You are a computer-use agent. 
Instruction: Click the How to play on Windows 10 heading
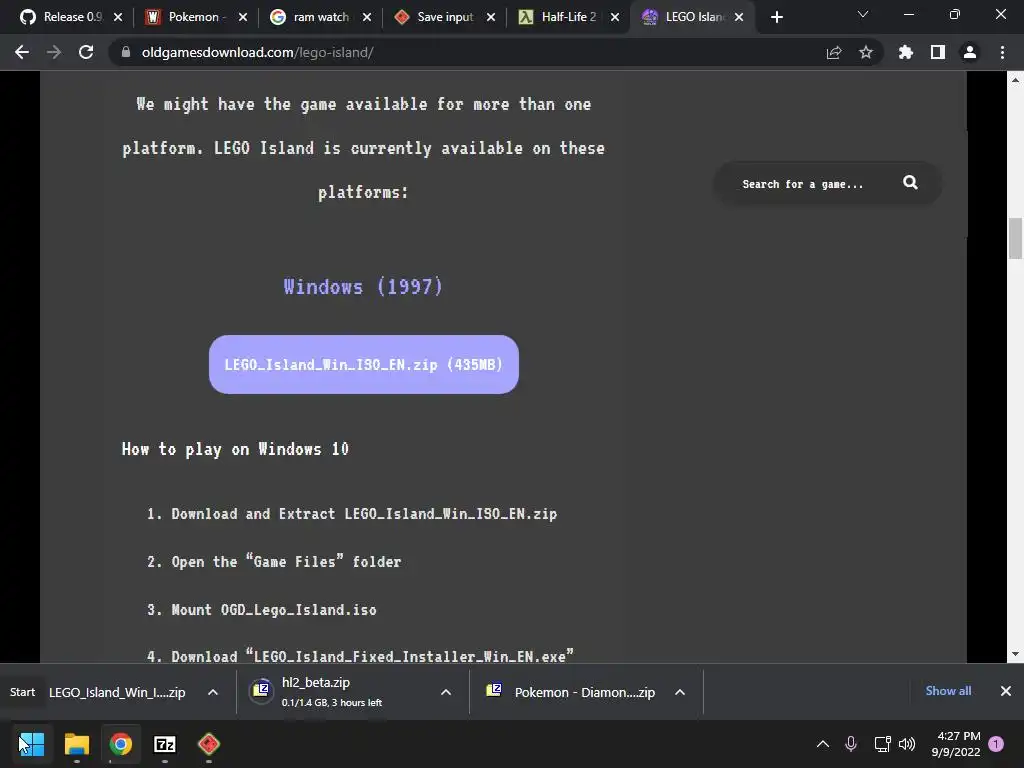pos(235,449)
